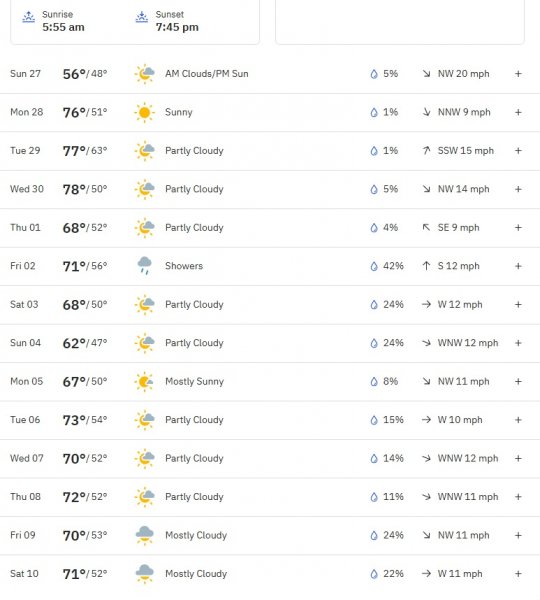
Task: Click the Mostly Cloudy icon on Fri 09
Action: click(x=145, y=535)
